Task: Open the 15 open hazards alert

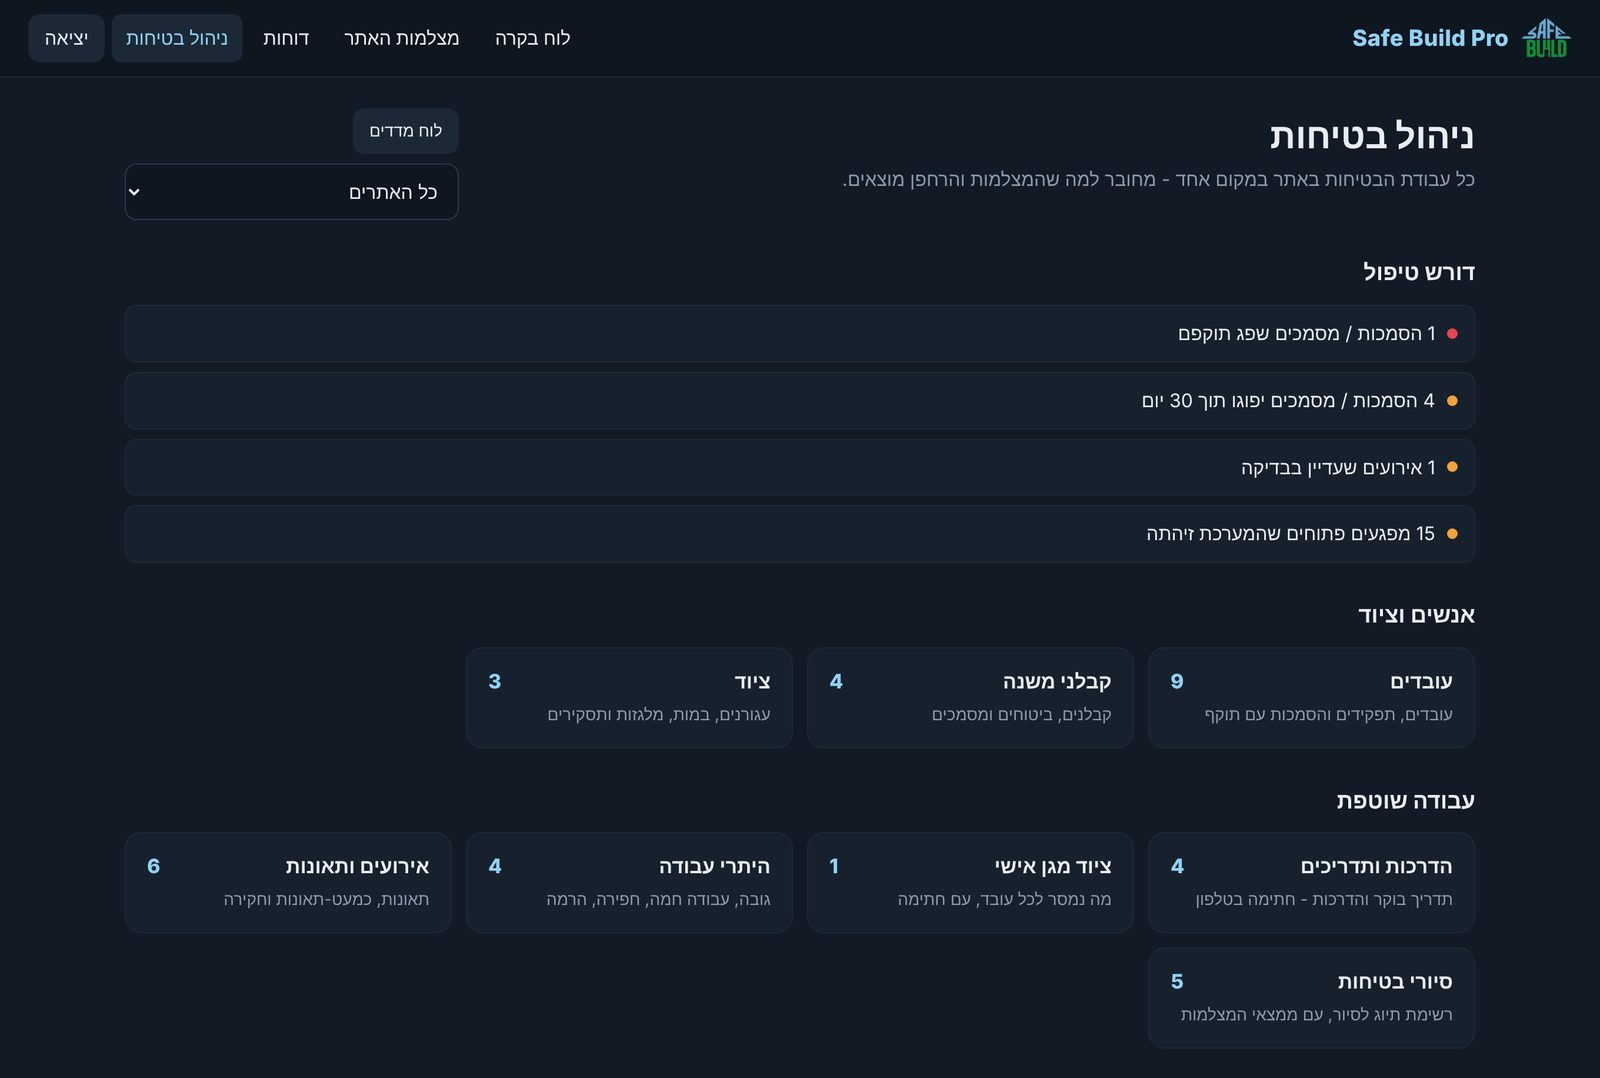Action: click(x=799, y=534)
